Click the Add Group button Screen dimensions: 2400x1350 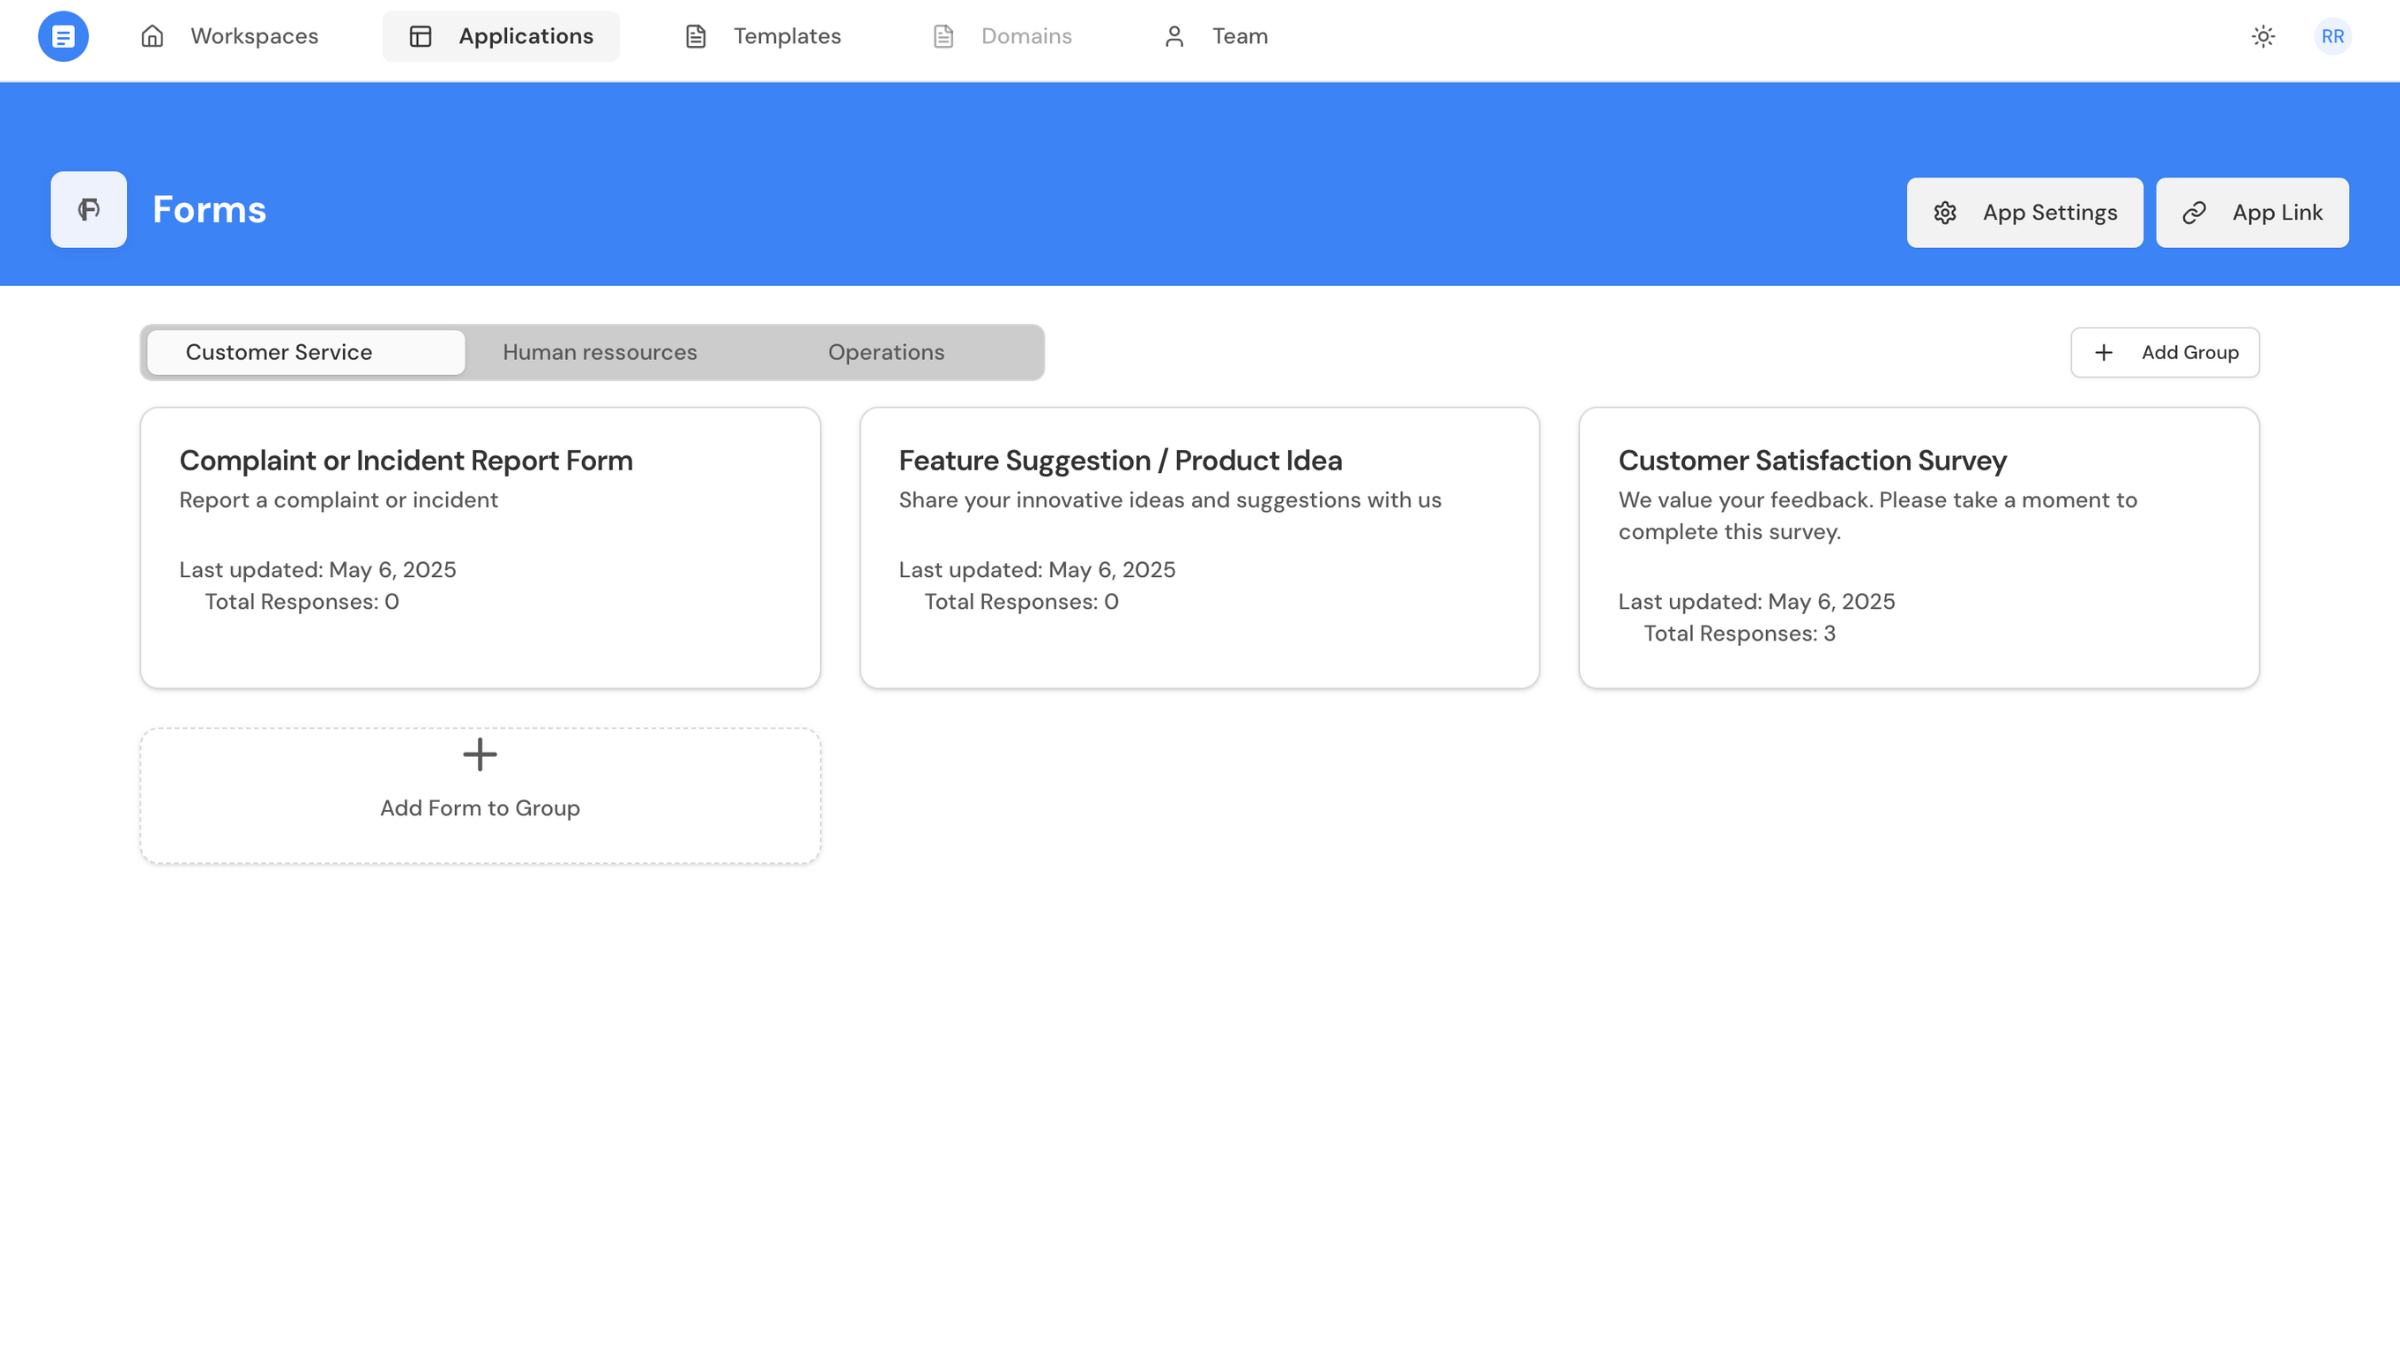pyautogui.click(x=2165, y=352)
